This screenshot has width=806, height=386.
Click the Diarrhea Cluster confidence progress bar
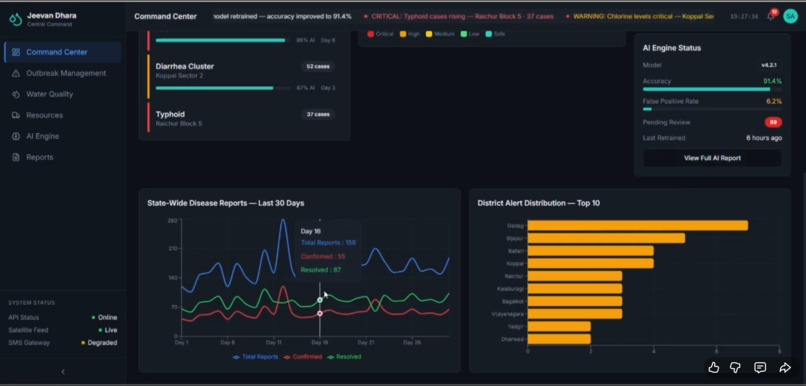pyautogui.click(x=223, y=88)
